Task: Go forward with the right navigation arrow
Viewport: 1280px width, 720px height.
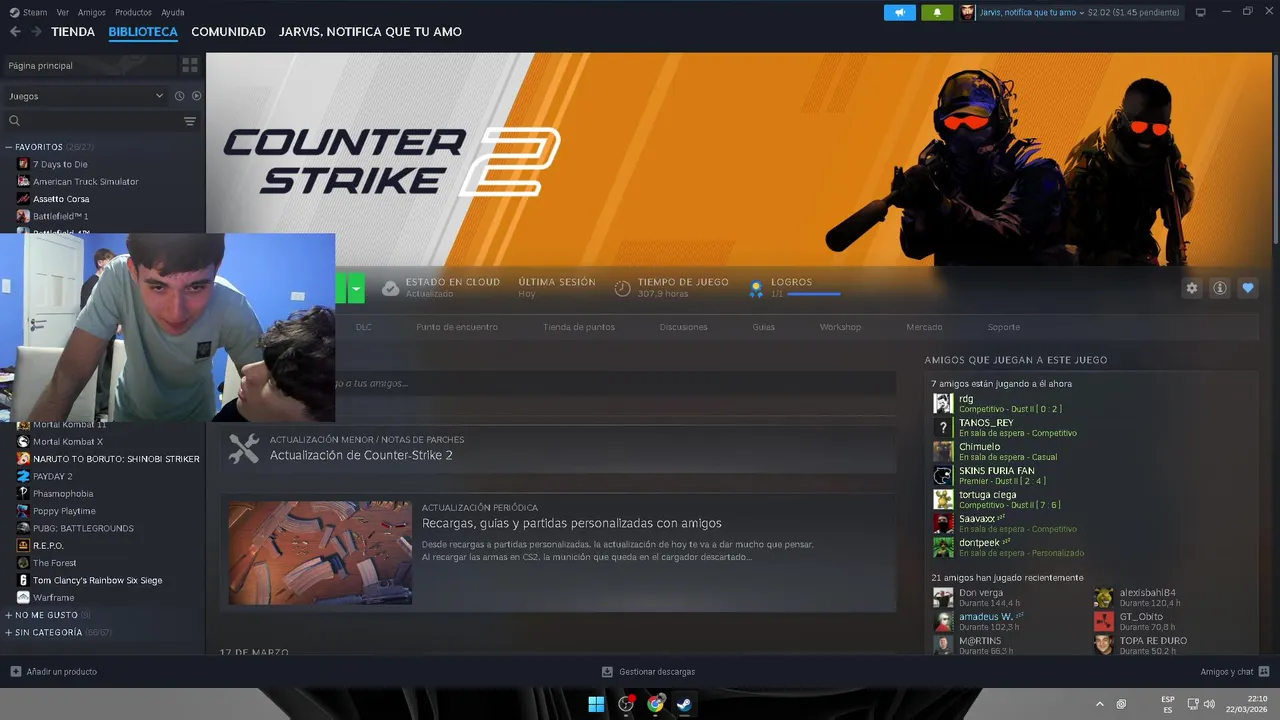Action: click(x=37, y=32)
